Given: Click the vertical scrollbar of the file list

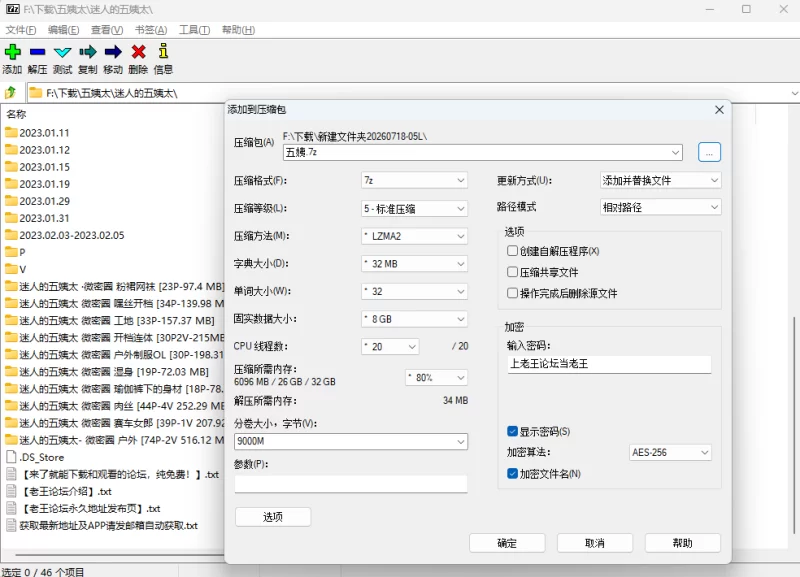Looking at the screenshot, I should [794, 424].
